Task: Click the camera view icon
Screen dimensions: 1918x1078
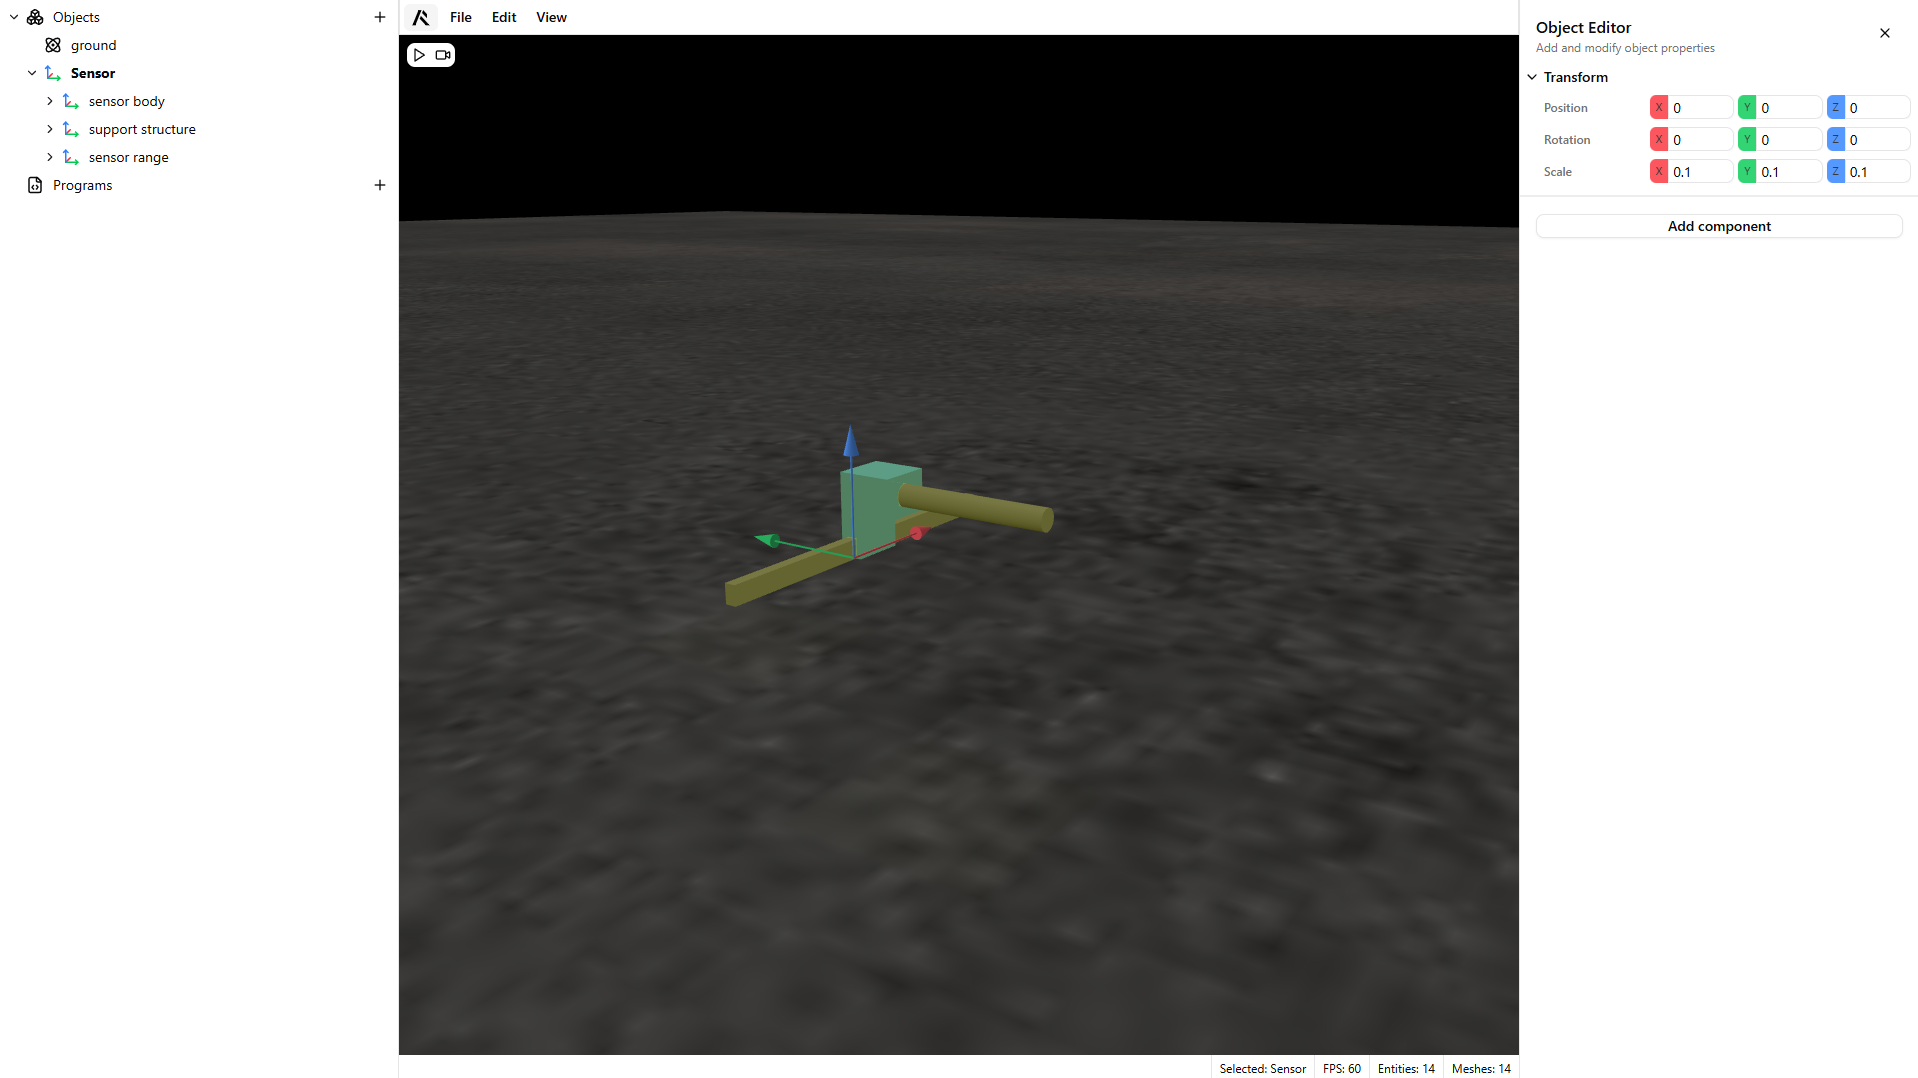Action: point(442,55)
